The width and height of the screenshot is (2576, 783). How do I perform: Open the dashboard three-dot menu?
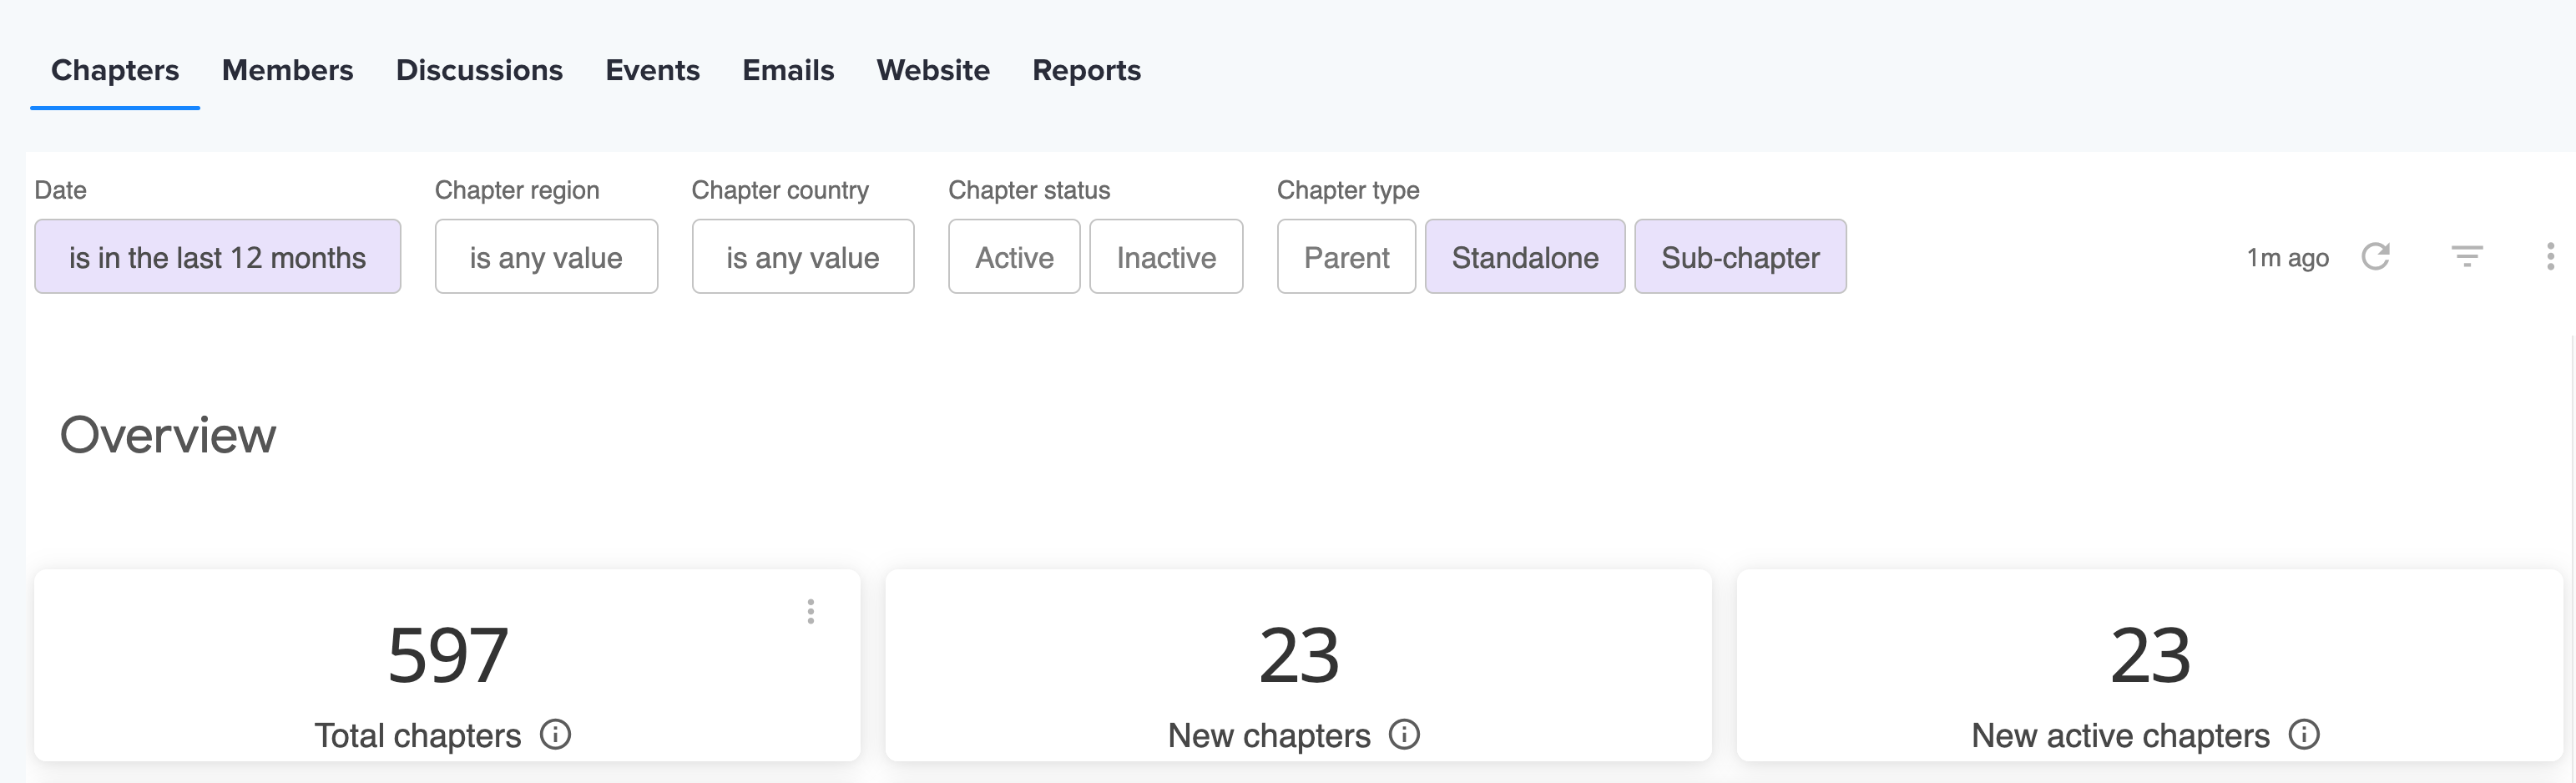pyautogui.click(x=2550, y=257)
